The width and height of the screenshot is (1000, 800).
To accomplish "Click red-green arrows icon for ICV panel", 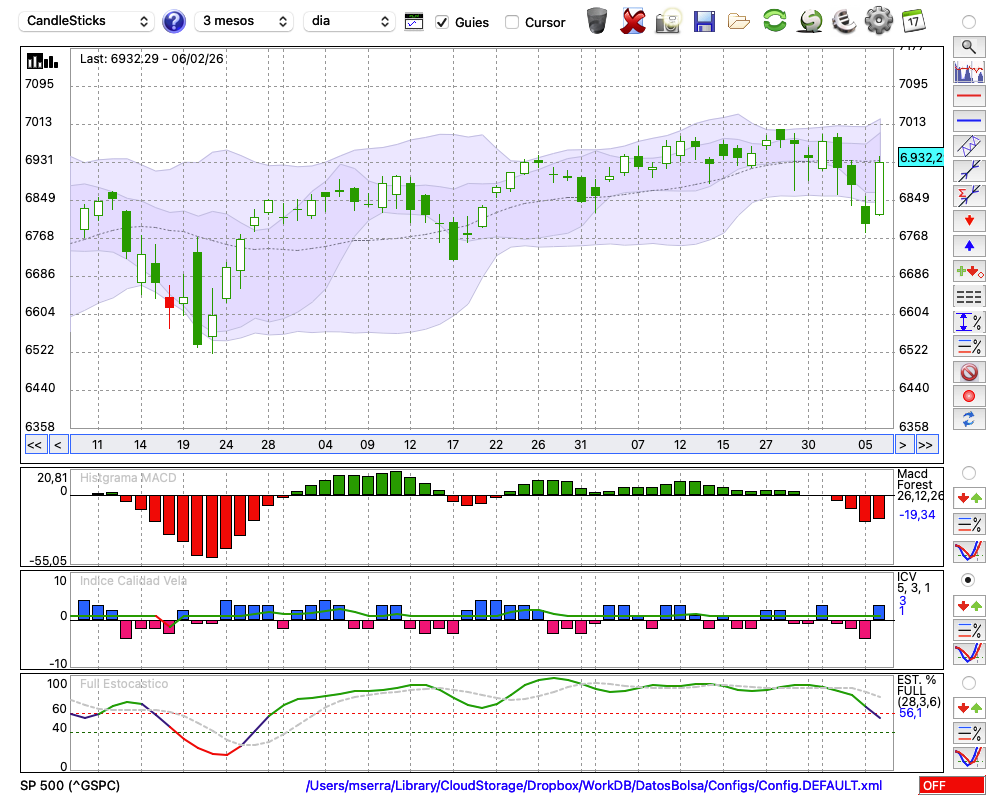I will pyautogui.click(x=969, y=606).
